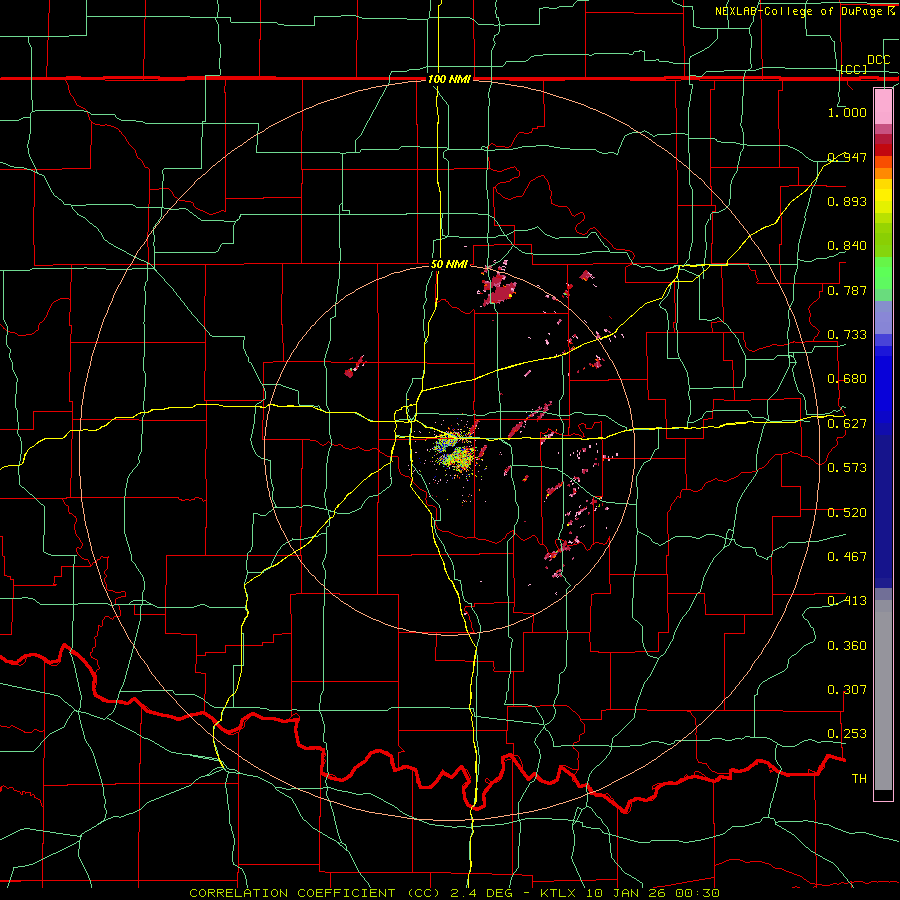Image resolution: width=900 pixels, height=900 pixels.
Task: Select the 0.787 legend value
Action: (x=847, y=290)
